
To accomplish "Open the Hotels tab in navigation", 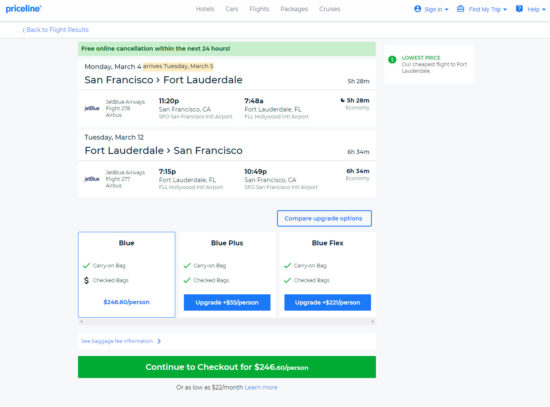I will coord(205,9).
